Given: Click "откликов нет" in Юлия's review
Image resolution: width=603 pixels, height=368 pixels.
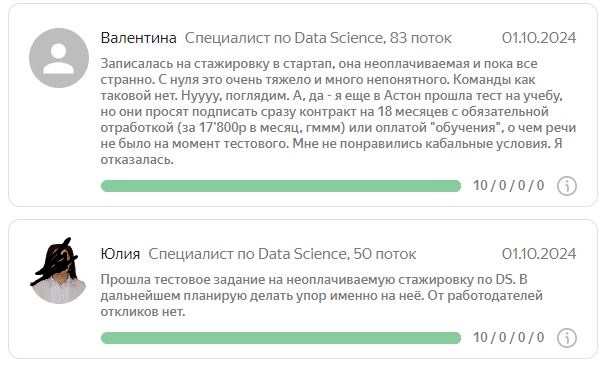Looking at the screenshot, I should [x=141, y=311].
